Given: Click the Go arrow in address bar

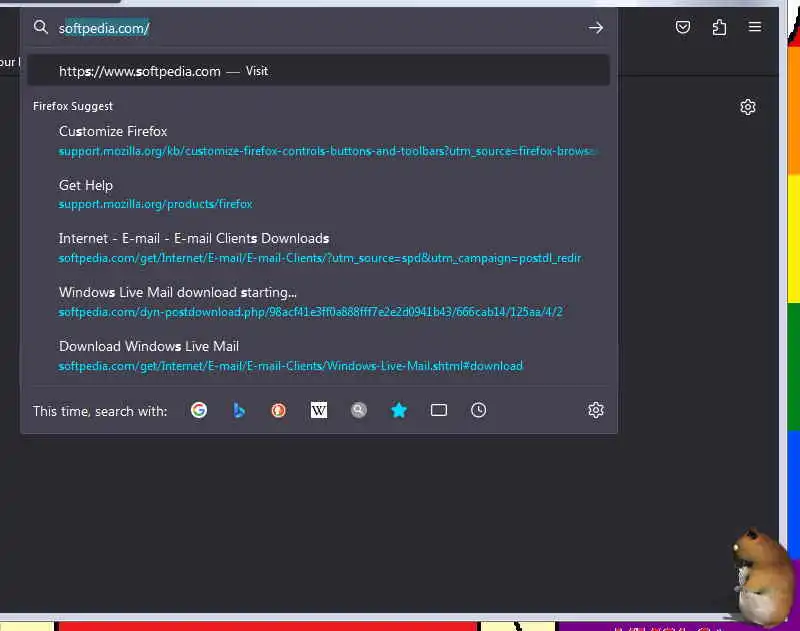Looking at the screenshot, I should tap(595, 28).
